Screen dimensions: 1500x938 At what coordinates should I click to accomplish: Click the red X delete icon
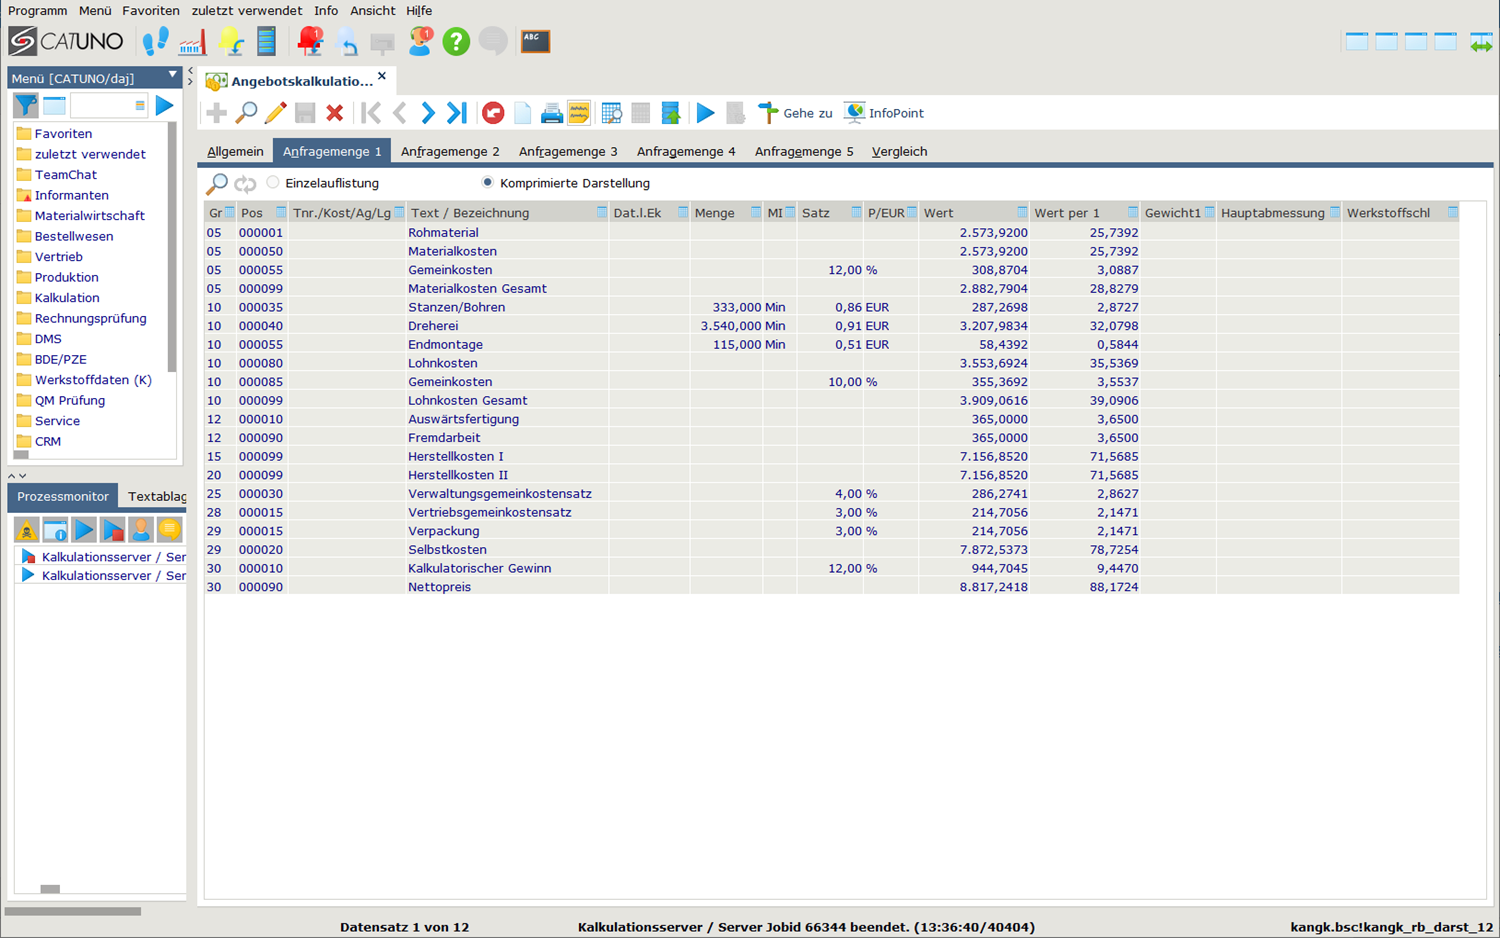pyautogui.click(x=335, y=113)
